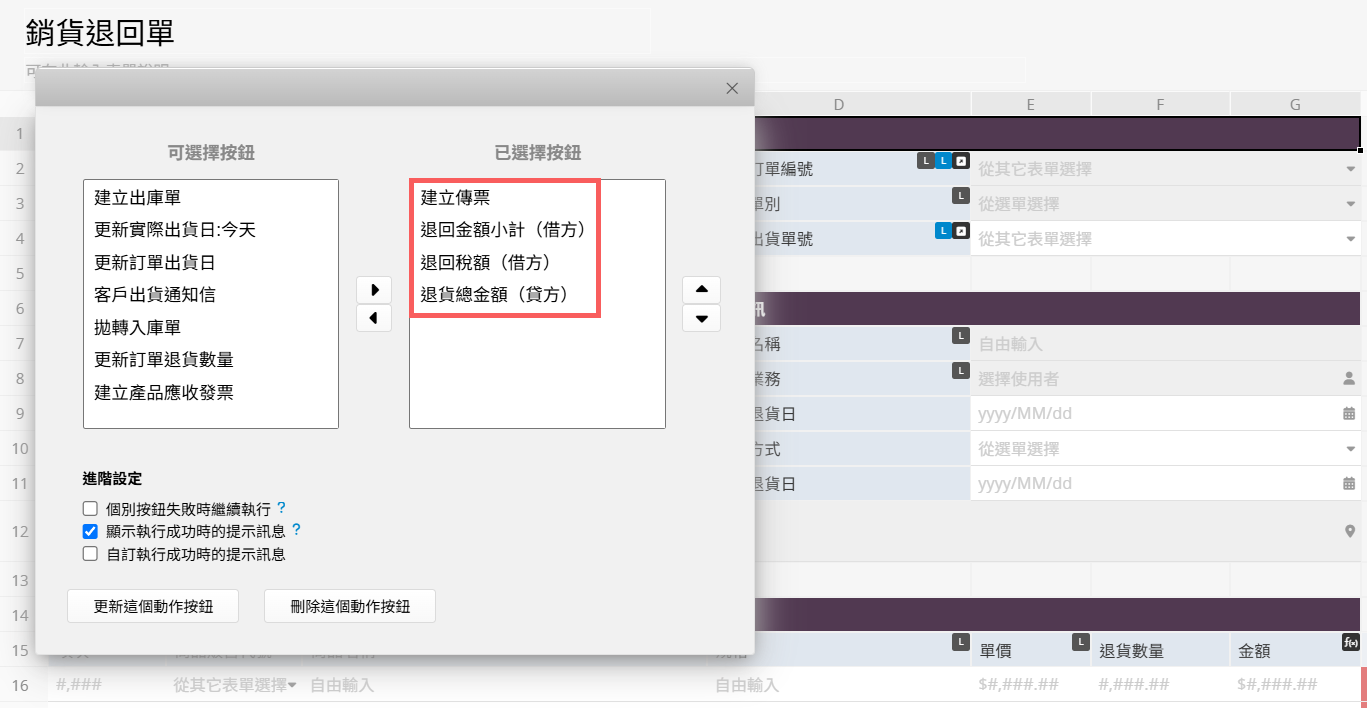The height and width of the screenshot is (708, 1367).
Task: Select 退貨總金額（貸方） in selected list
Action: tap(537, 295)
